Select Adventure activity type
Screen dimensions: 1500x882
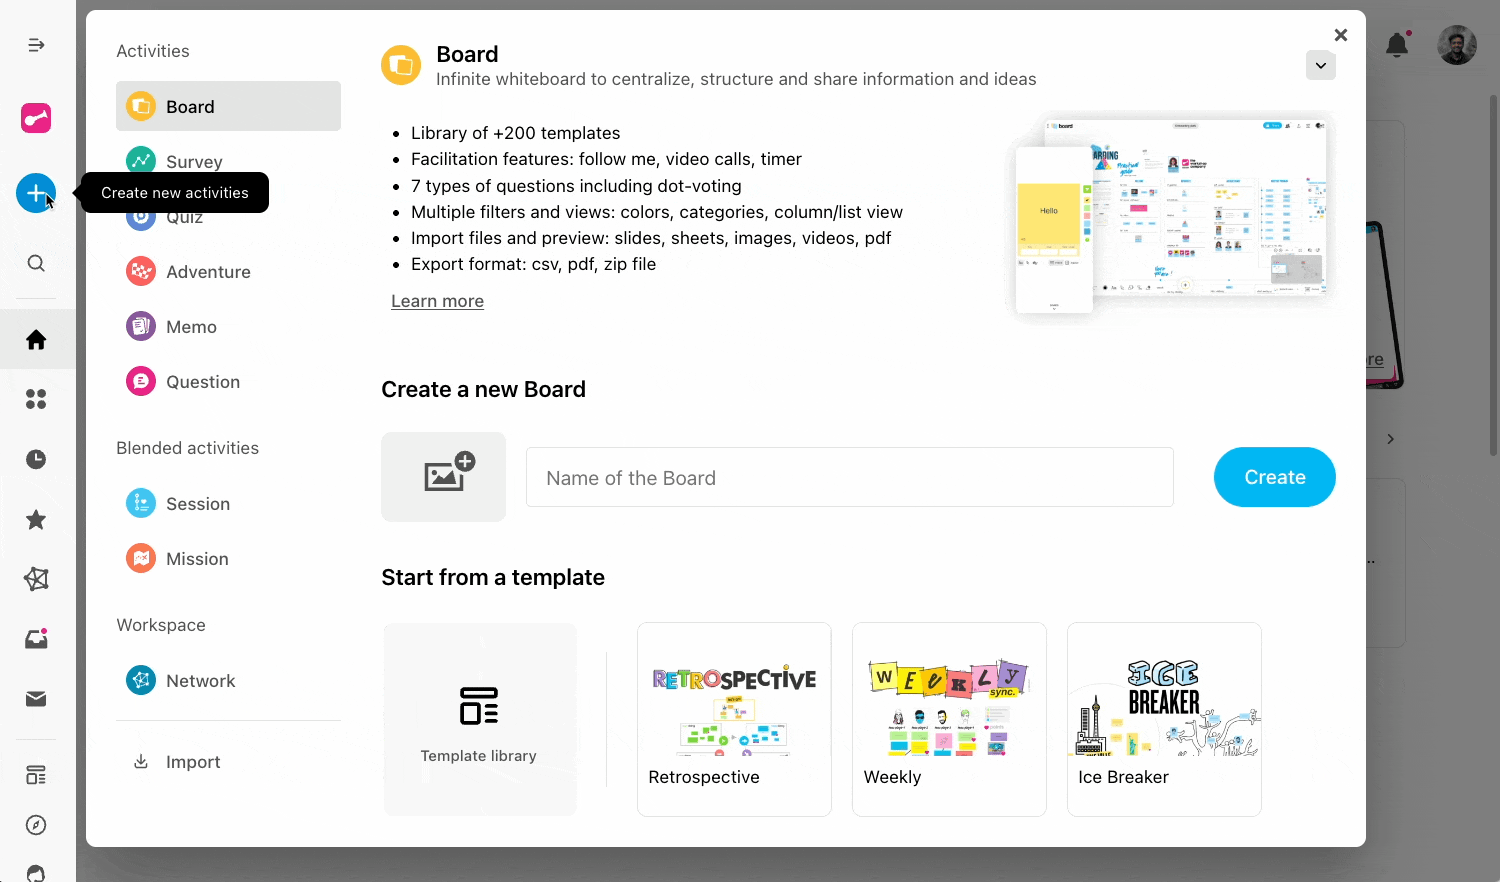pos(208,272)
